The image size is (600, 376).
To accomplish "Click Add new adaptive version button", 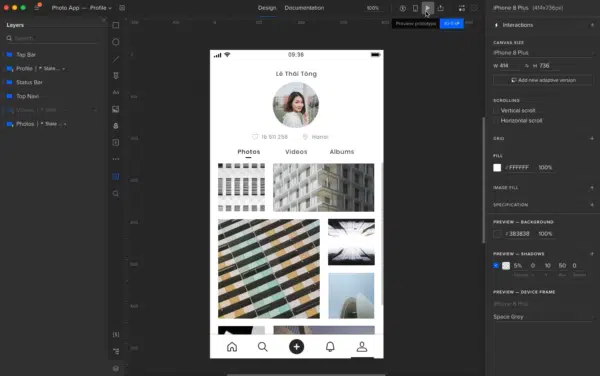I will click(x=543, y=80).
